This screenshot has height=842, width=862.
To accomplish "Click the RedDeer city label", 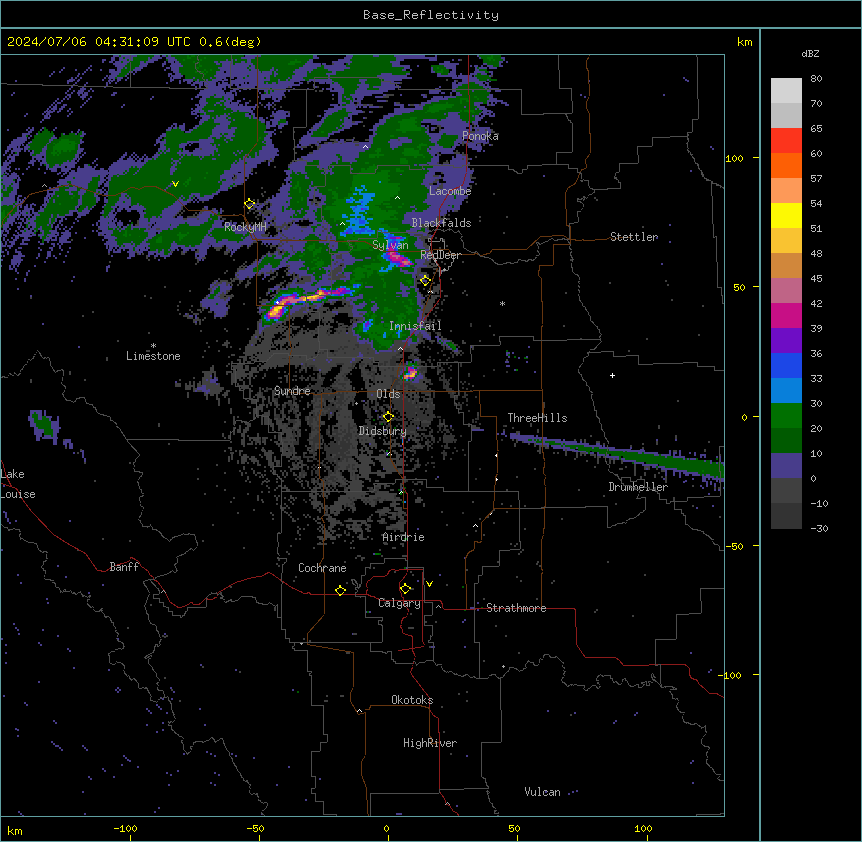I will coord(440,255).
